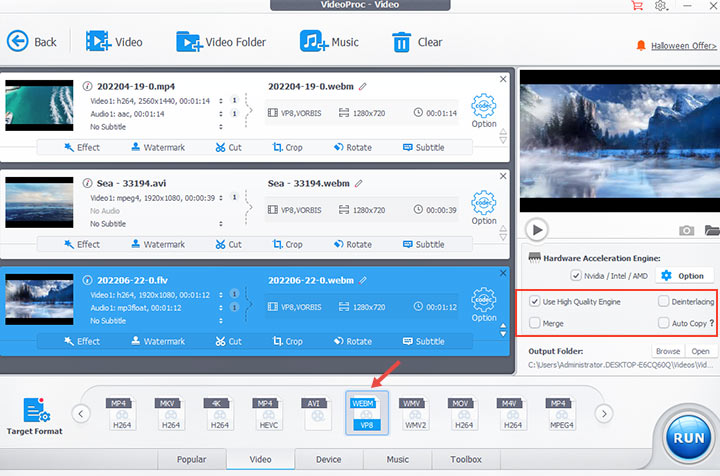Select MOV H264 format
720x476 pixels.
click(463, 413)
